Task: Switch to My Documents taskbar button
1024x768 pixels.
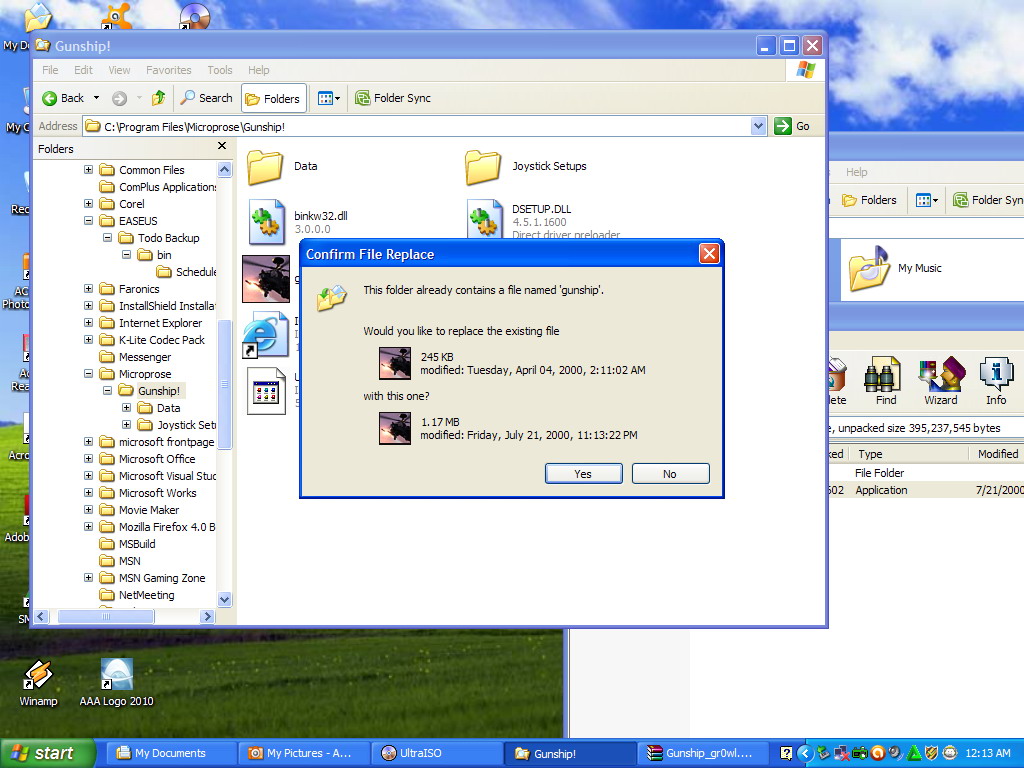Action: tap(170, 754)
